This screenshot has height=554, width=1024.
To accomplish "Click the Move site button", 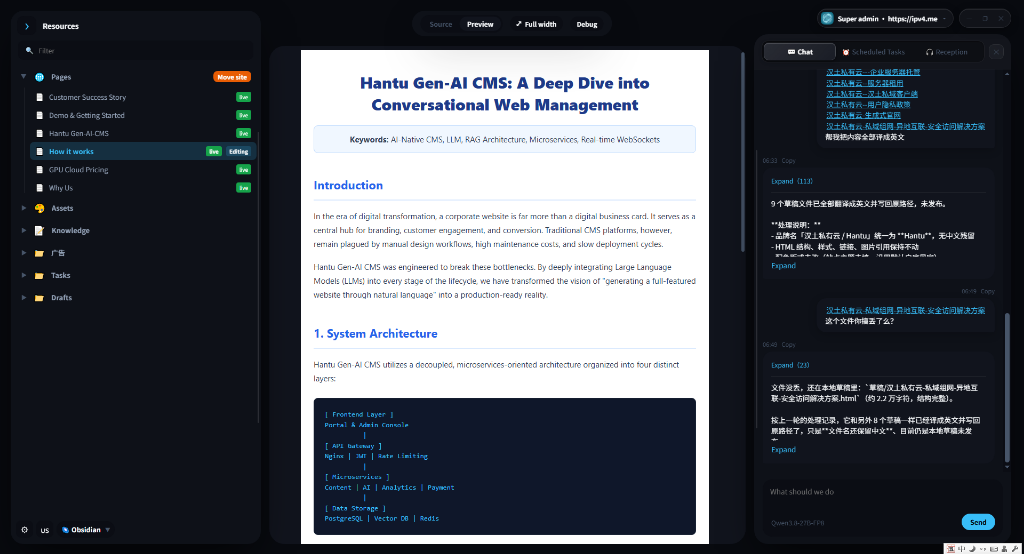I will pos(232,77).
